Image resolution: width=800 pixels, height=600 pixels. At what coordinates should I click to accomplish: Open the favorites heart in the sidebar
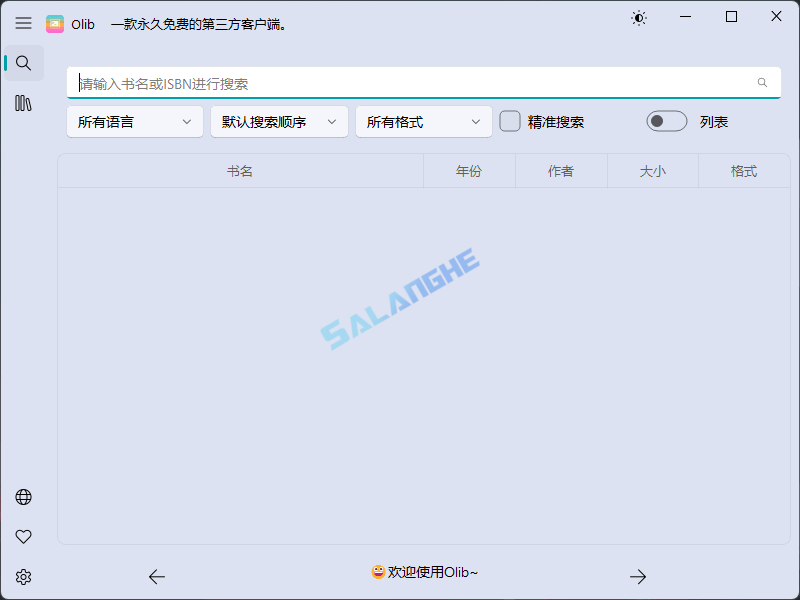pyautogui.click(x=23, y=537)
